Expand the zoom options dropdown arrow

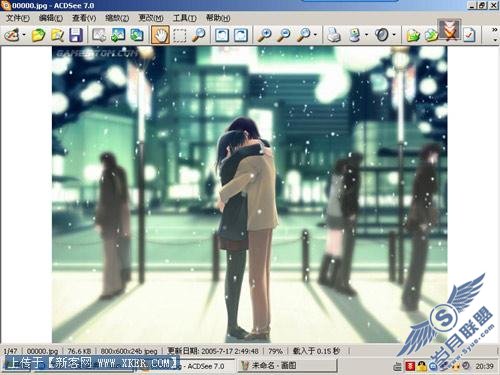315,35
